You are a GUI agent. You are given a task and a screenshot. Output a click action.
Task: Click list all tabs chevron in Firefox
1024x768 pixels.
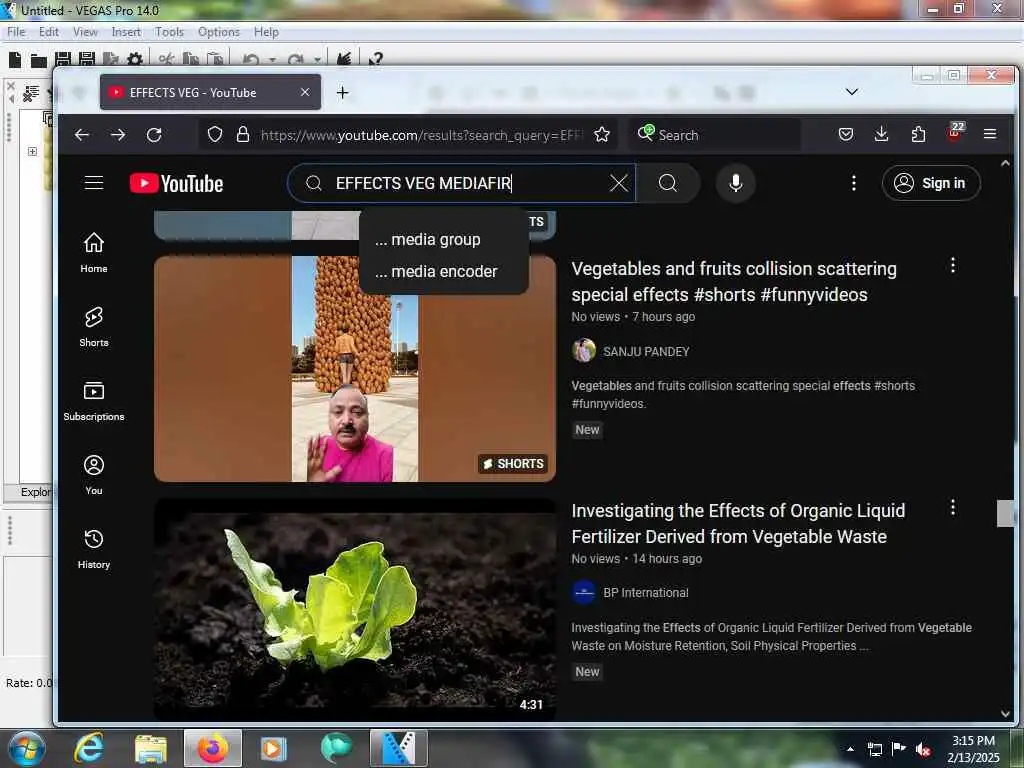pos(852,92)
